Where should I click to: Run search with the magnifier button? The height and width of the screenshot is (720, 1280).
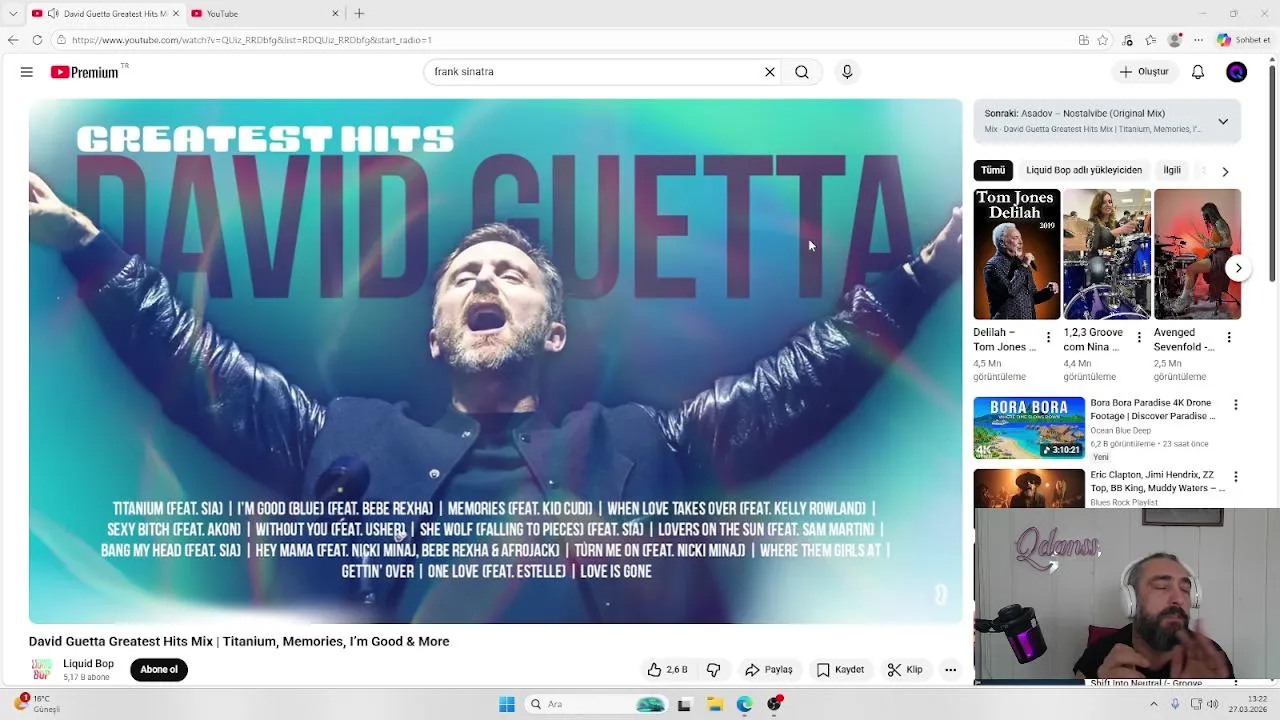coord(802,72)
